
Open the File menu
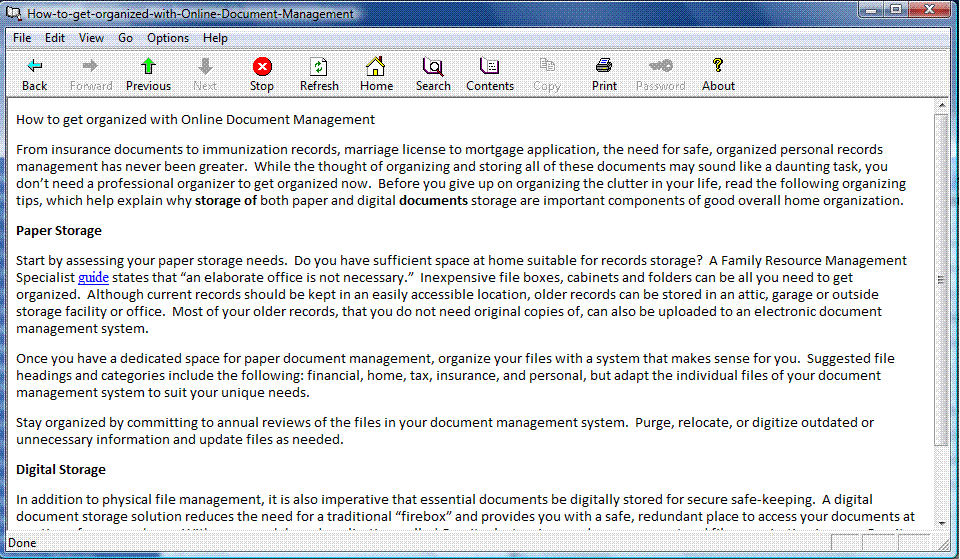(x=22, y=38)
